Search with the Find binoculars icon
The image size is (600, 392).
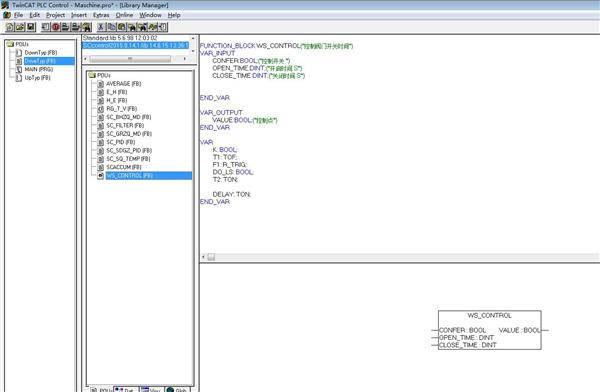point(132,27)
